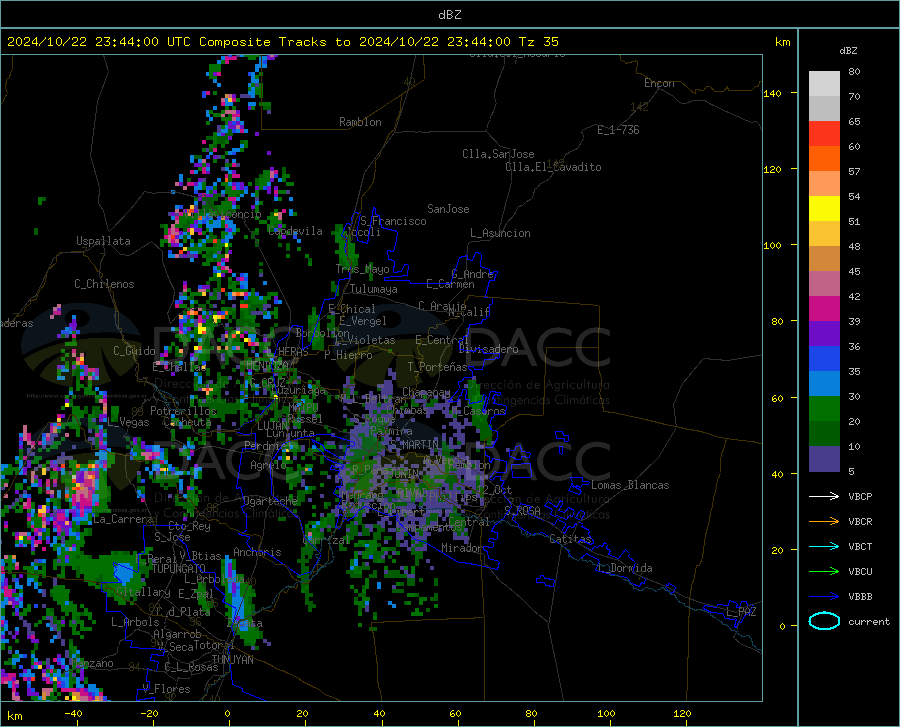Click the L_Vegas label on map
The height and width of the screenshot is (727, 900).
[x=128, y=422]
